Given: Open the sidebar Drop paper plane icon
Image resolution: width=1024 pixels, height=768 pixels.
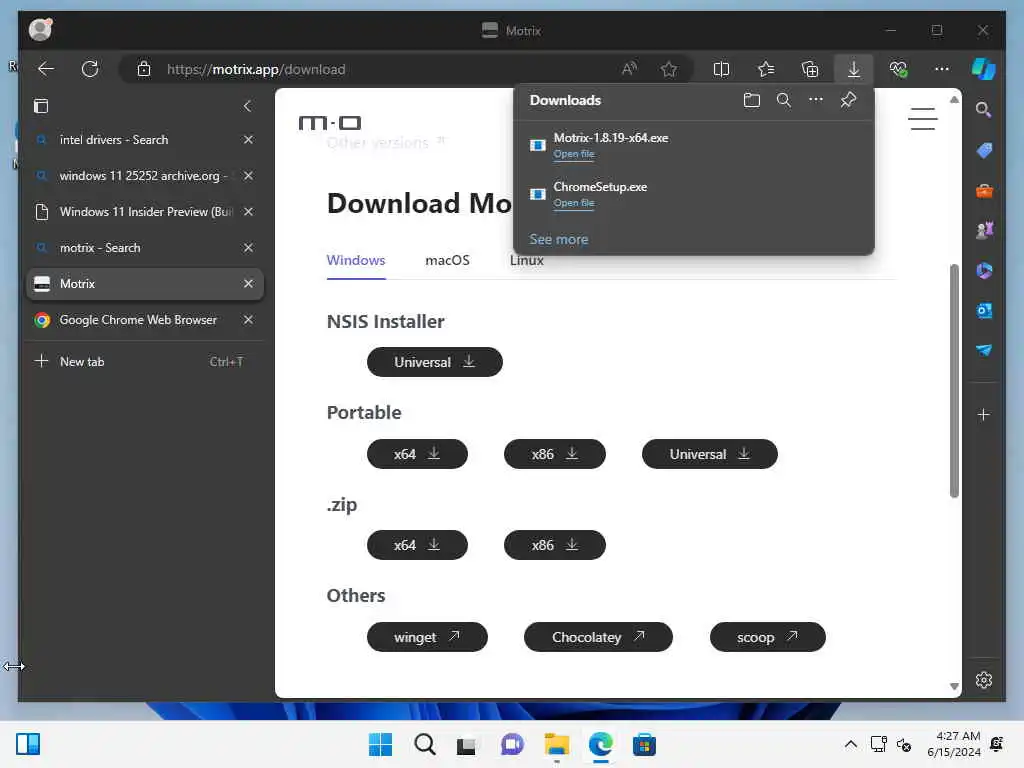Looking at the screenshot, I should point(984,350).
